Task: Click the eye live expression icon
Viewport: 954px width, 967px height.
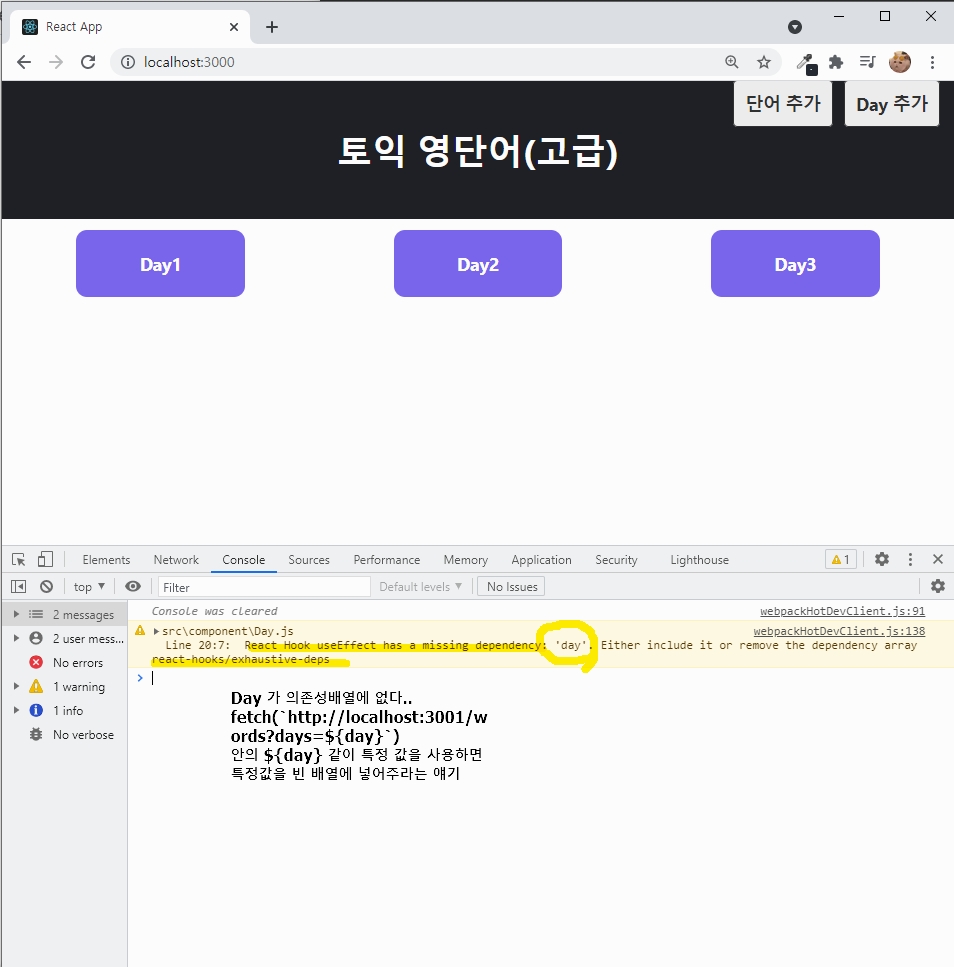Action: pyautogui.click(x=133, y=586)
